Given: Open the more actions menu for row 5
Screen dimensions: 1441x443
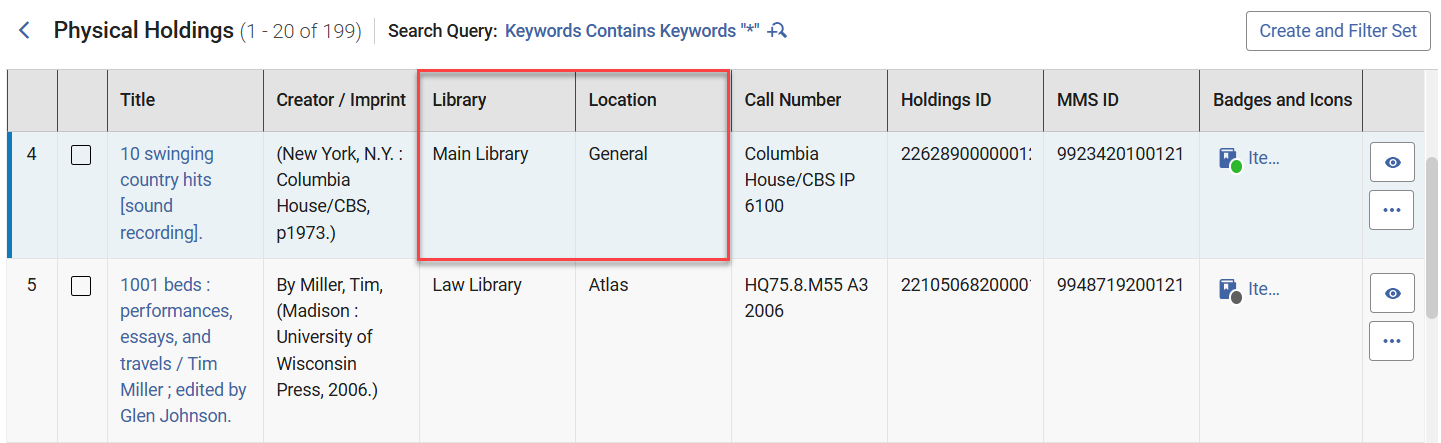Looking at the screenshot, I should point(1391,341).
